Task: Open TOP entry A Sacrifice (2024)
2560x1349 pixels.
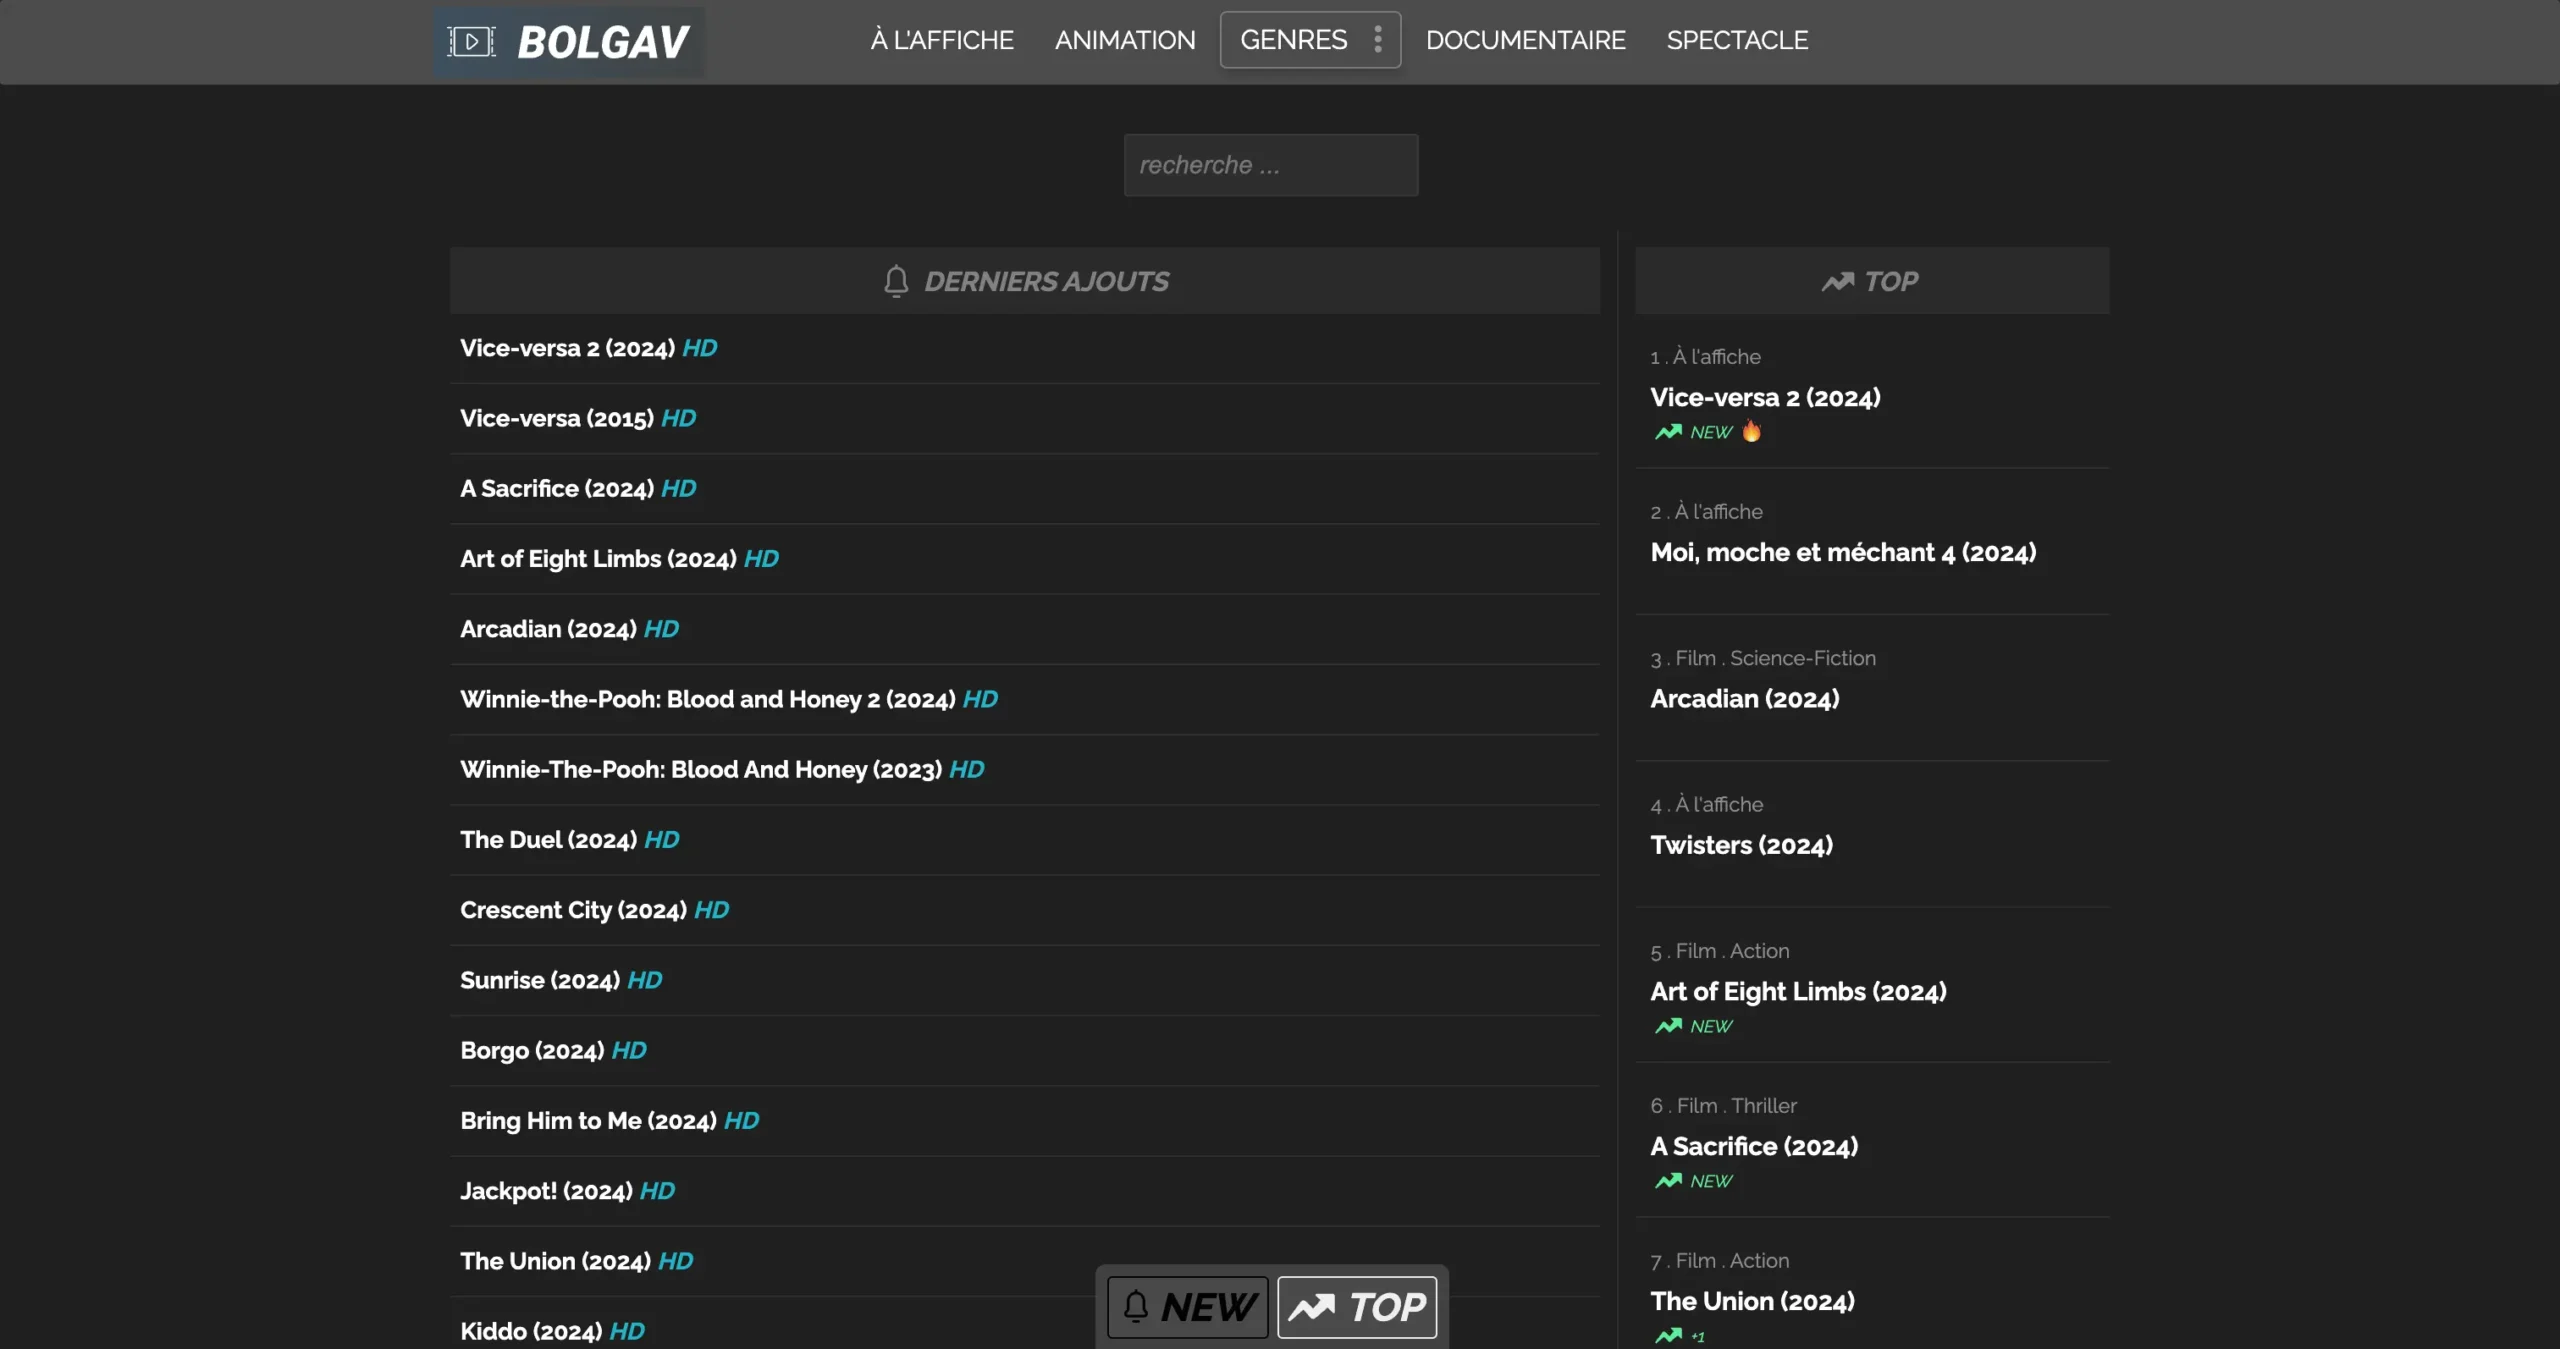Action: 1754,1146
